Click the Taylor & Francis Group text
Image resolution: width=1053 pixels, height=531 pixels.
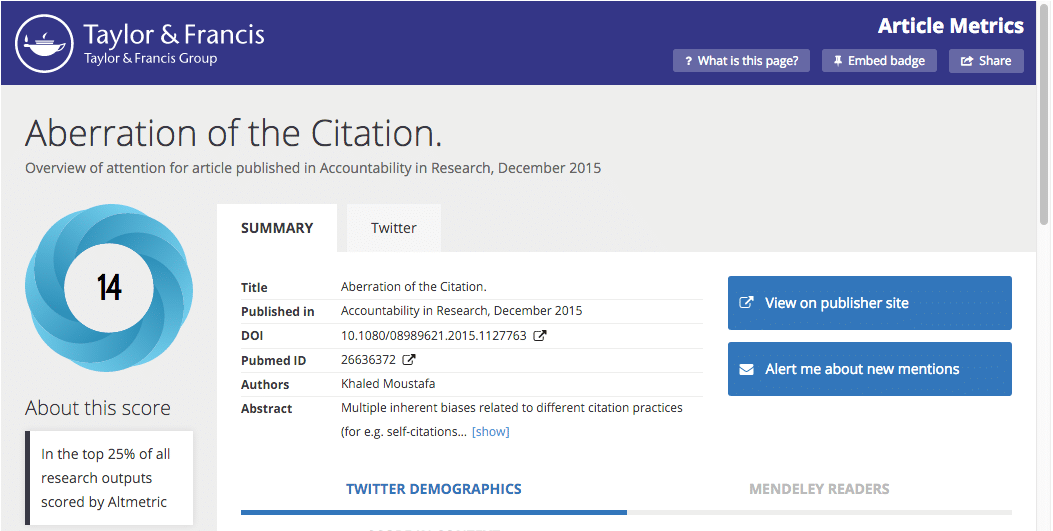click(150, 58)
